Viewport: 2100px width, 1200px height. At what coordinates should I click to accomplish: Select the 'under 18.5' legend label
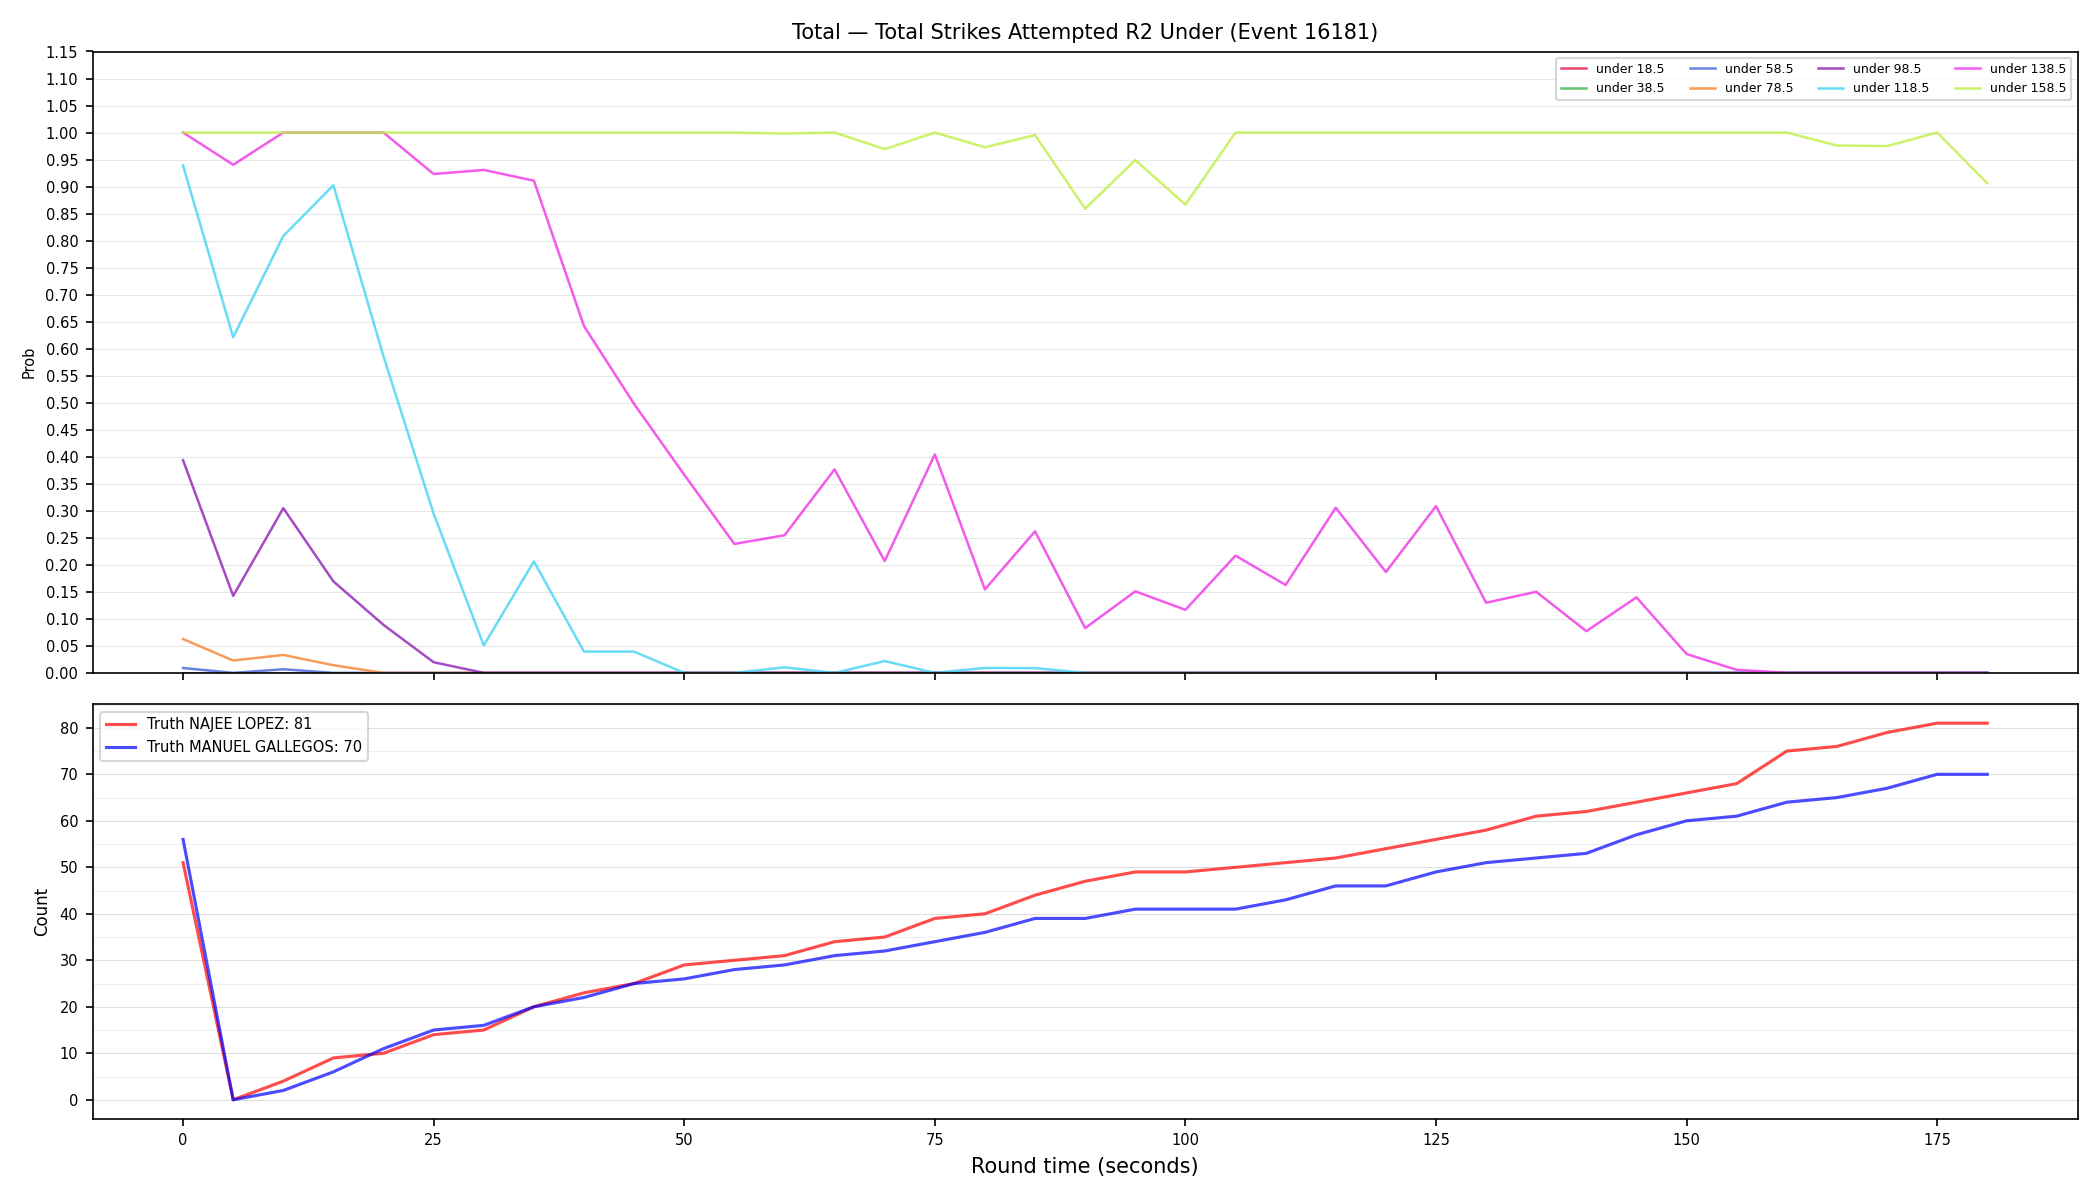point(1629,69)
